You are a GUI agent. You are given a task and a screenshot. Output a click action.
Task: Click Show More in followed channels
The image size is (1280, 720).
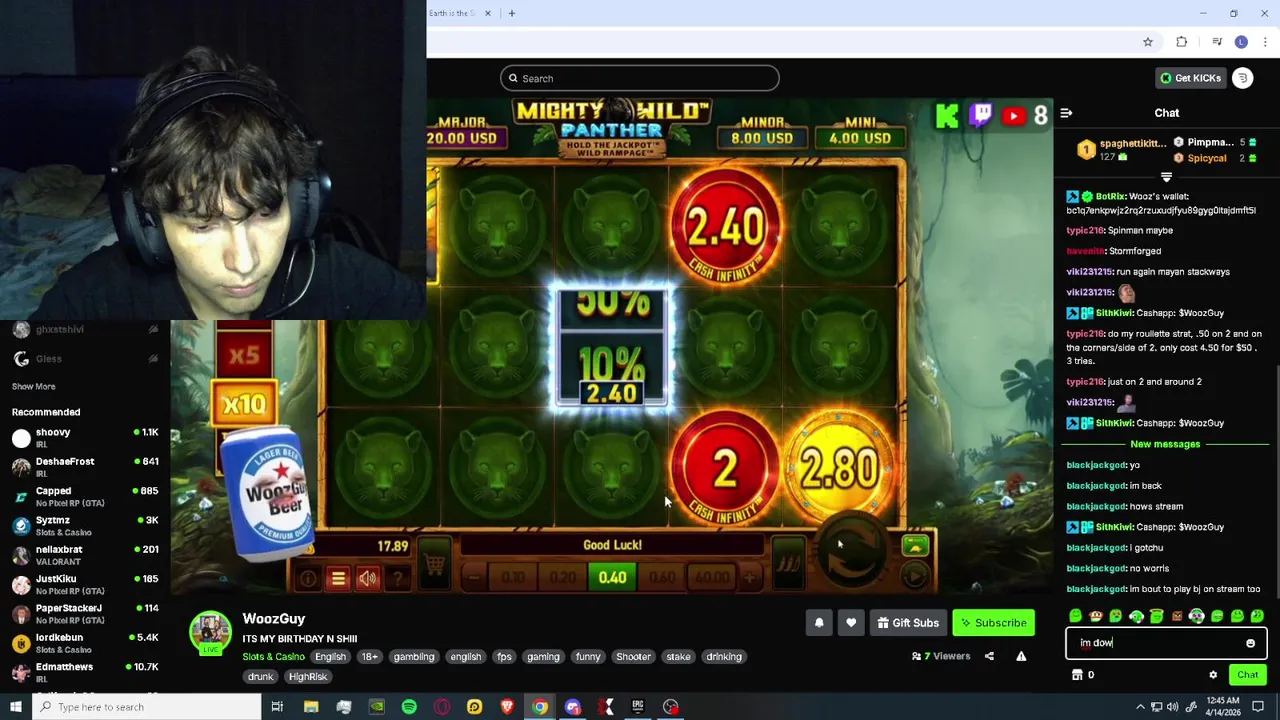click(x=34, y=387)
